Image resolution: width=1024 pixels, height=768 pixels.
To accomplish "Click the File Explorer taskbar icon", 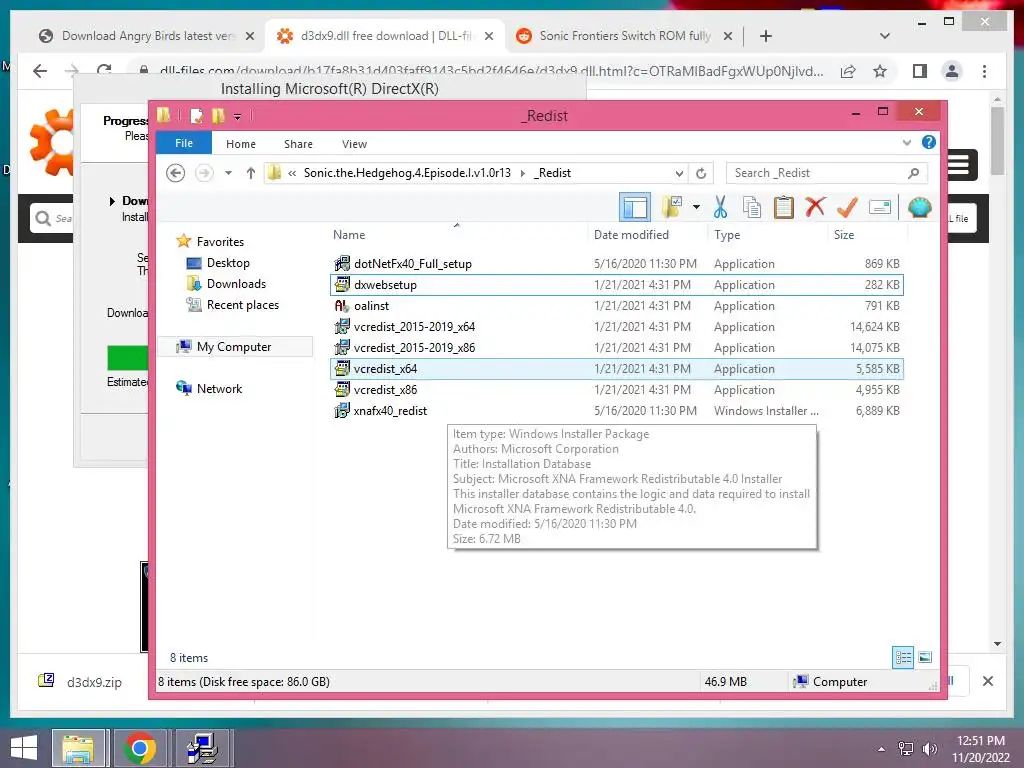I will click(x=78, y=748).
